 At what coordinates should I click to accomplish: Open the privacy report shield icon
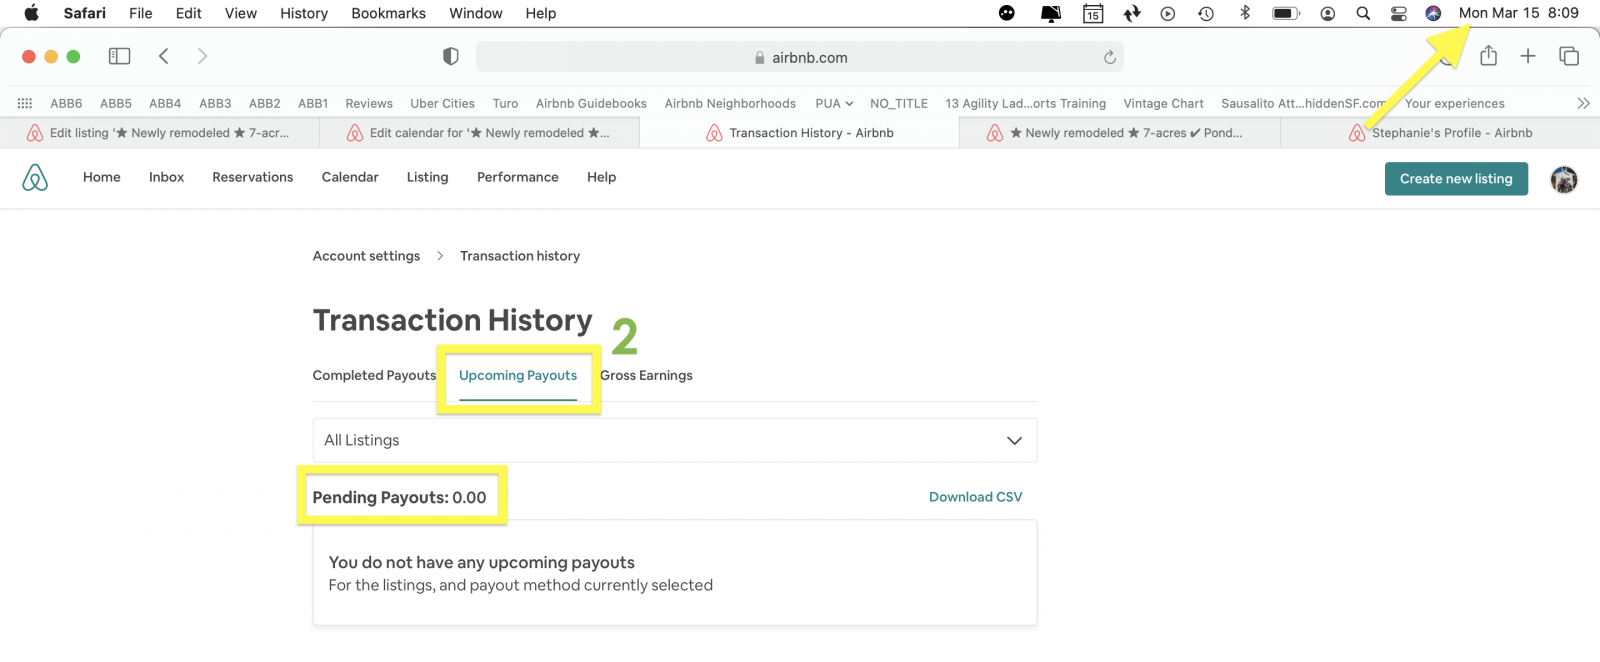click(x=451, y=57)
